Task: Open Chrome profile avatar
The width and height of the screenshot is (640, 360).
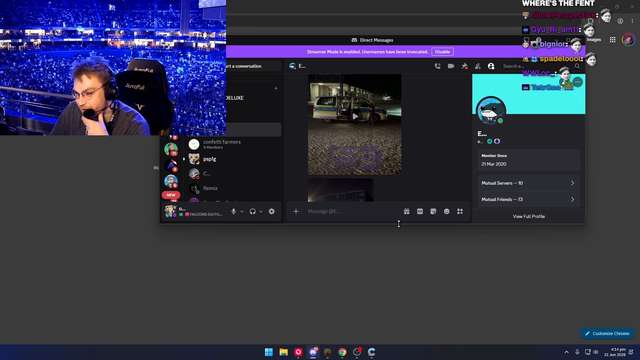Action: coord(629,40)
